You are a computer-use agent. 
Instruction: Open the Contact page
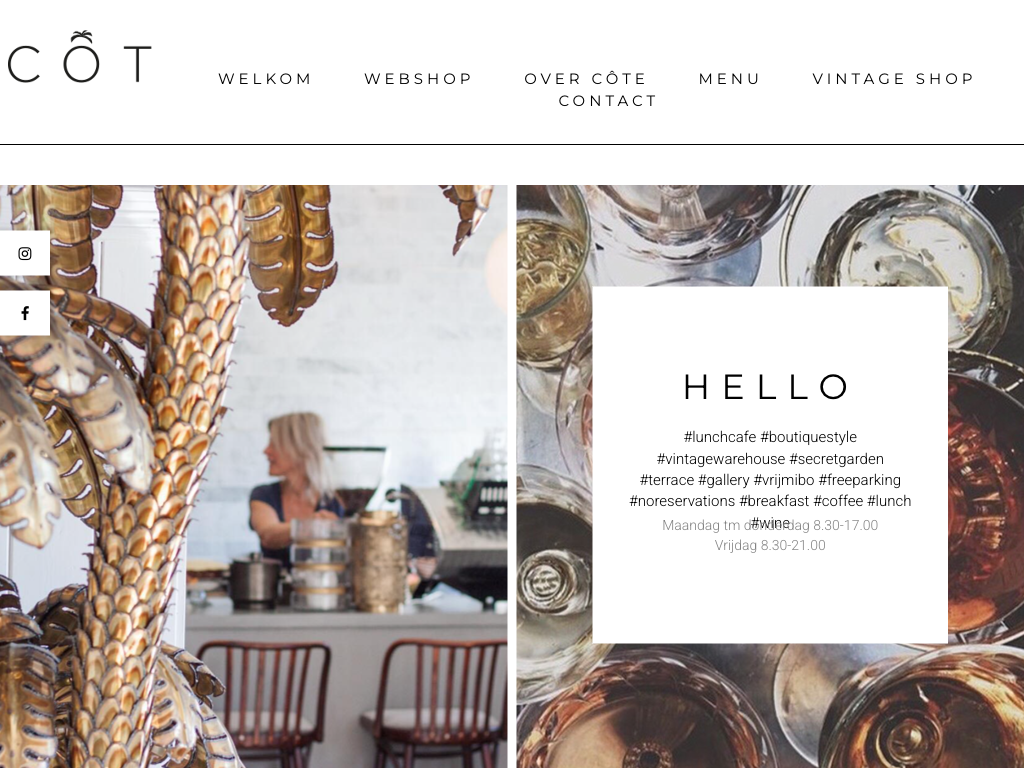pos(607,101)
